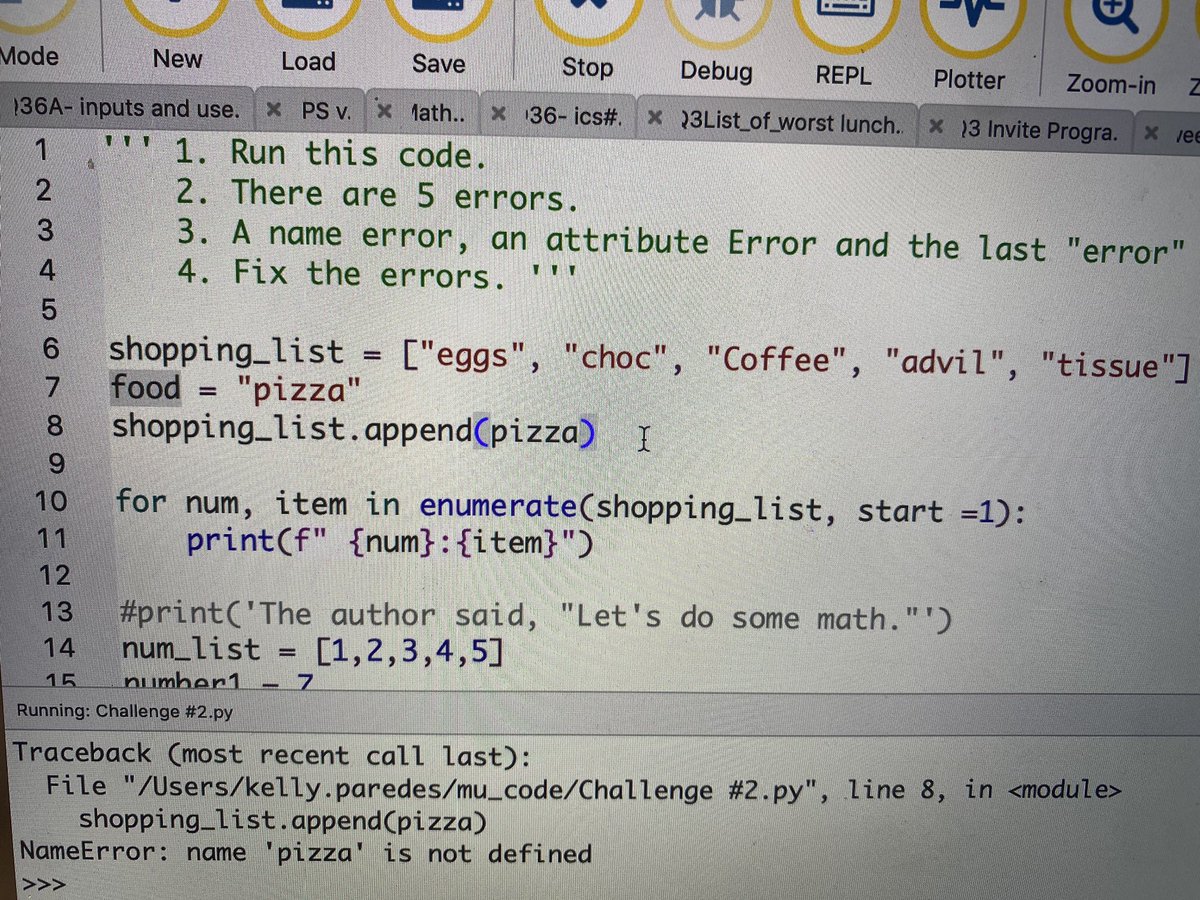This screenshot has height=900, width=1200.
Task: Click the Mode toolbar button
Action: coord(28,36)
